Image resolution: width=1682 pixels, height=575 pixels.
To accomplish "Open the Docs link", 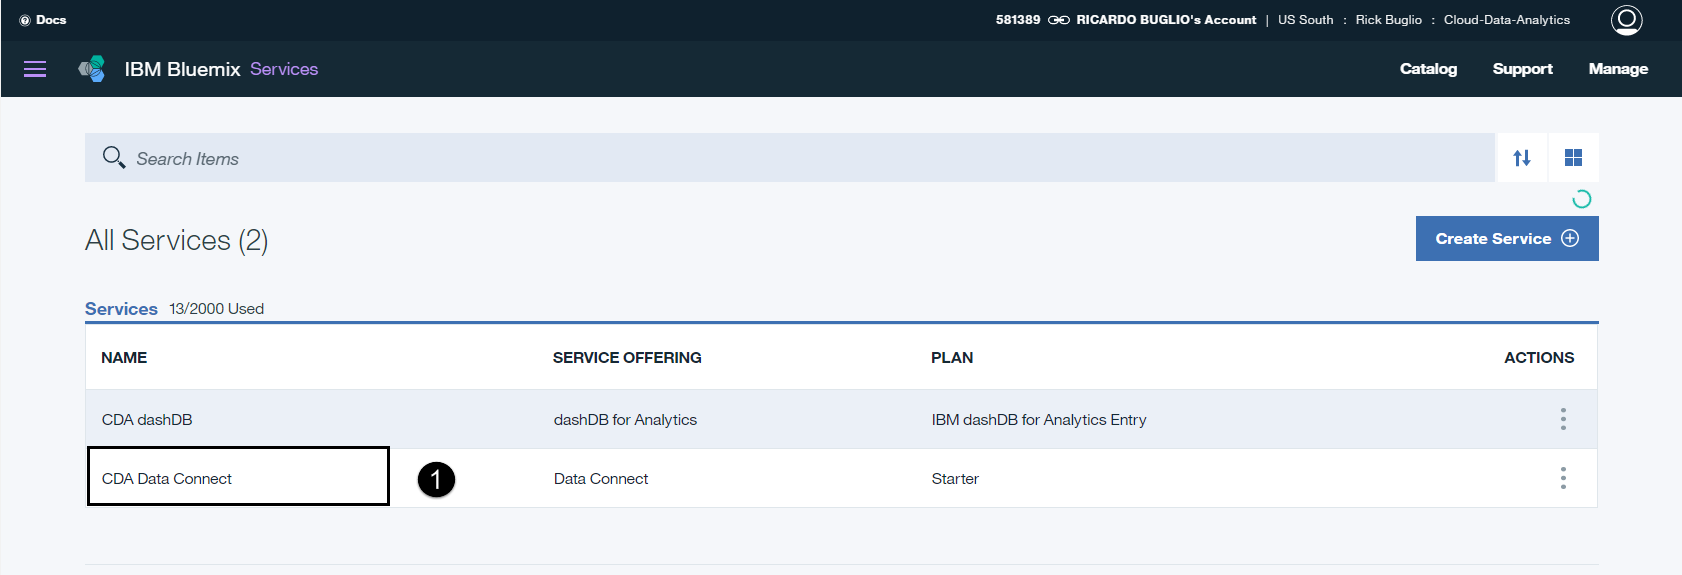I will tap(43, 20).
